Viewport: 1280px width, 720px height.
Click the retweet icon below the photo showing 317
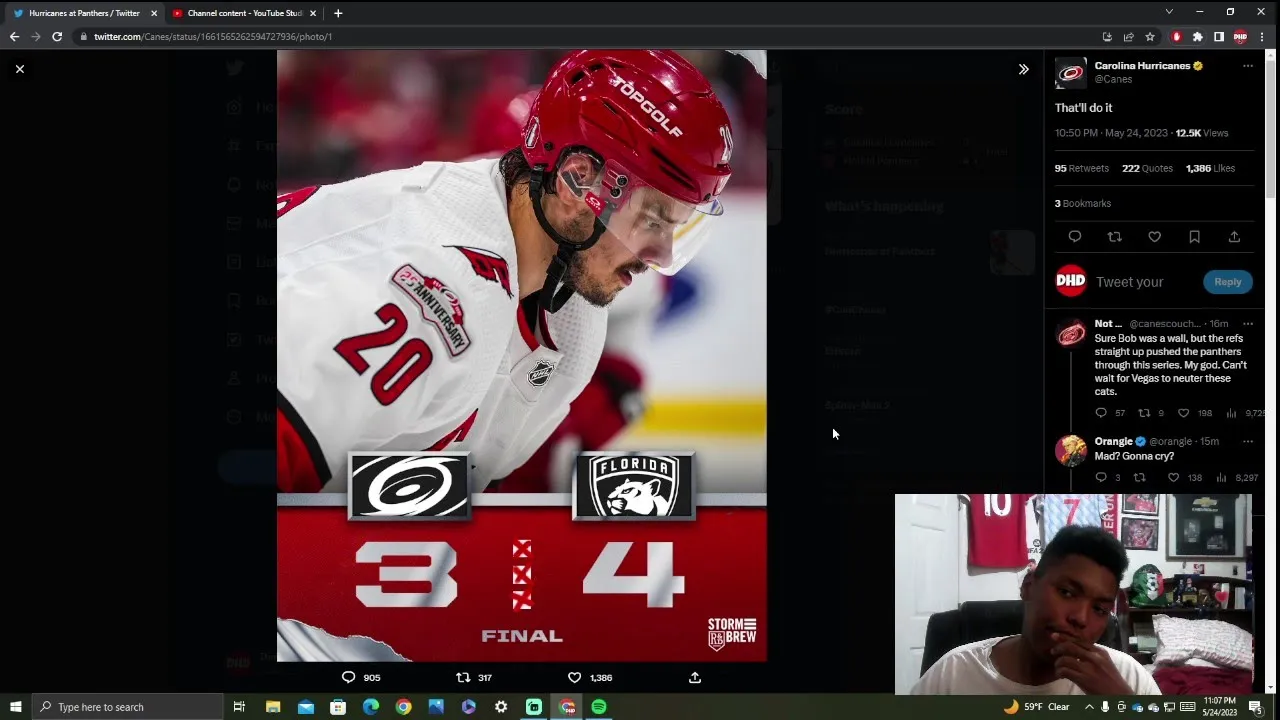coord(463,677)
